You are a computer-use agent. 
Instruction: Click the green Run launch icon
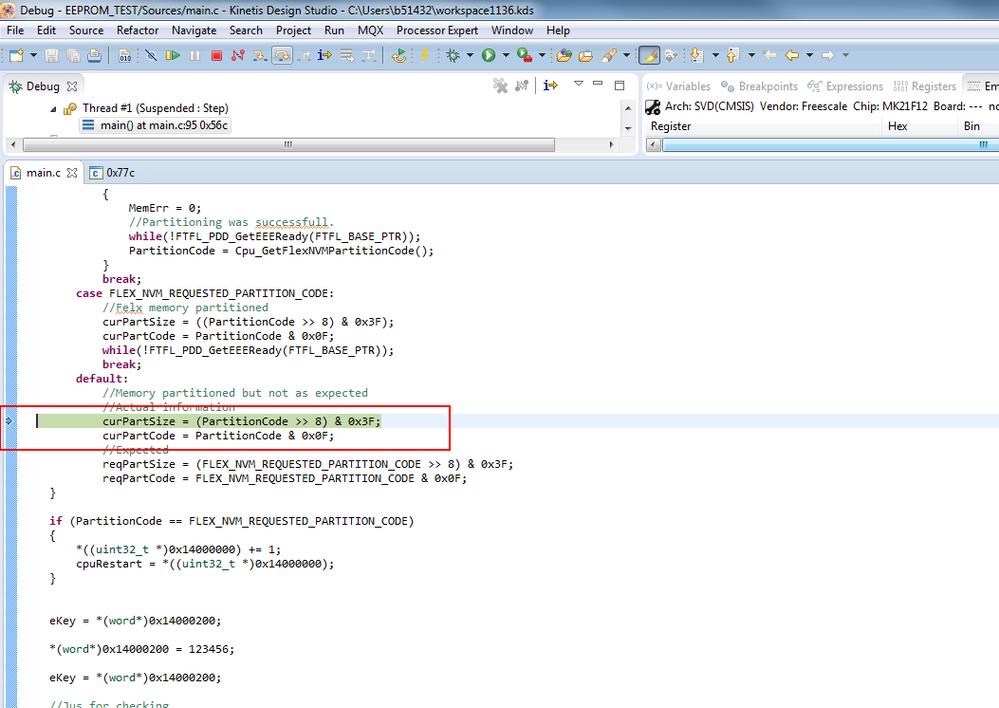tap(489, 56)
